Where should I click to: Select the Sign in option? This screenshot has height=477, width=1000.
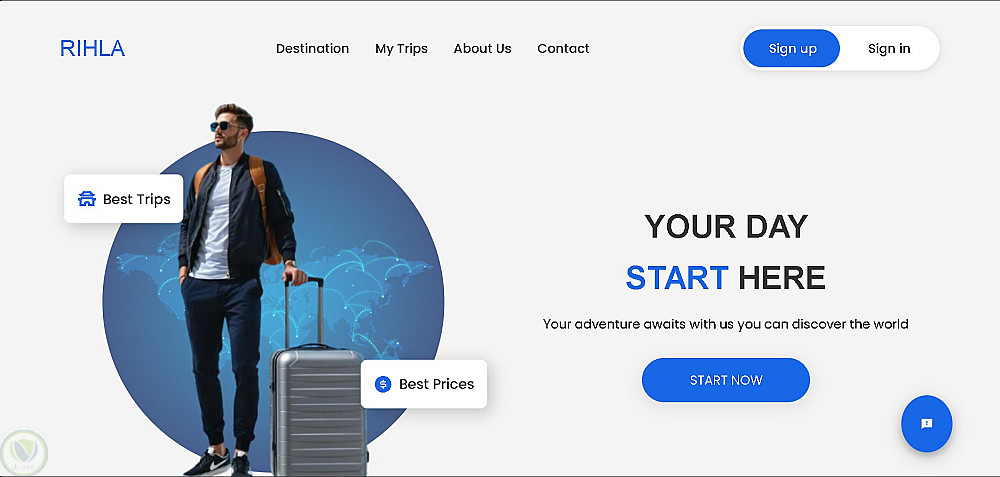point(889,48)
